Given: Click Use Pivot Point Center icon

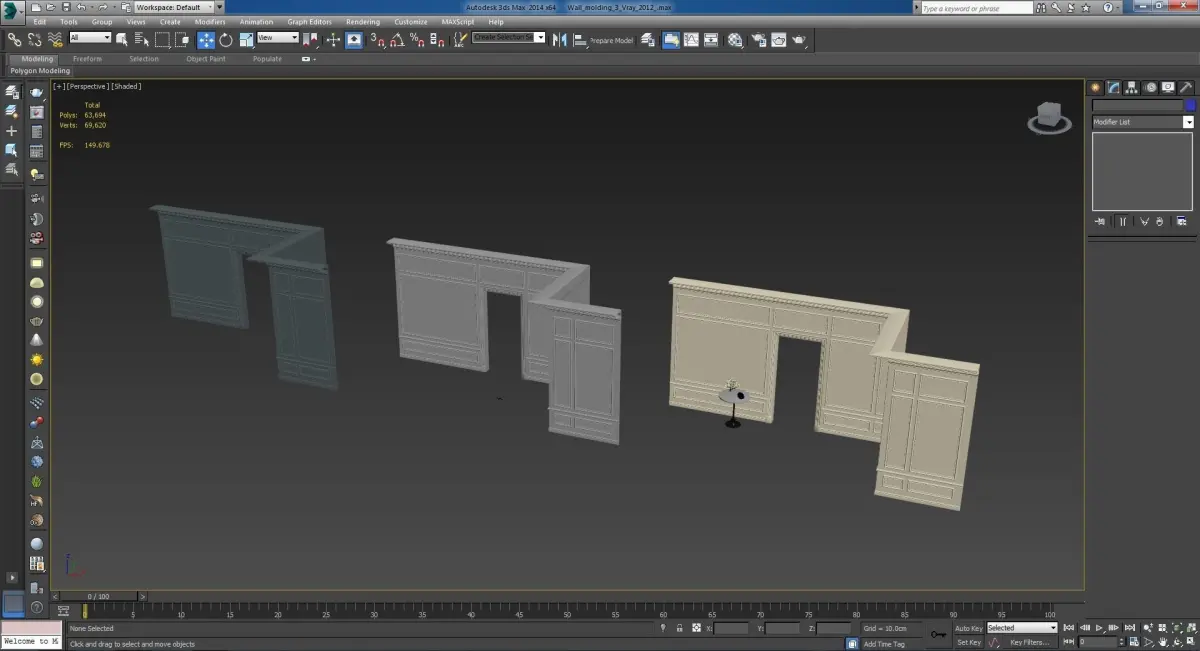Looking at the screenshot, I should pyautogui.click(x=310, y=40).
